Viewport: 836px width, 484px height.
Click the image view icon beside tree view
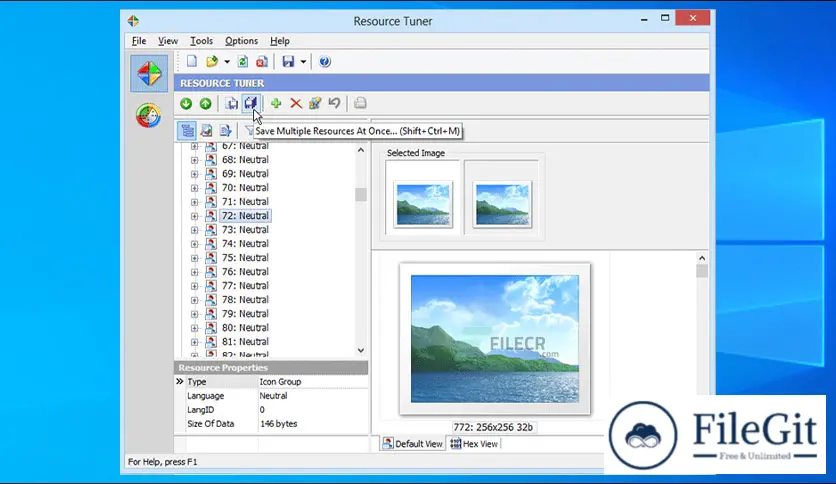(x=206, y=131)
